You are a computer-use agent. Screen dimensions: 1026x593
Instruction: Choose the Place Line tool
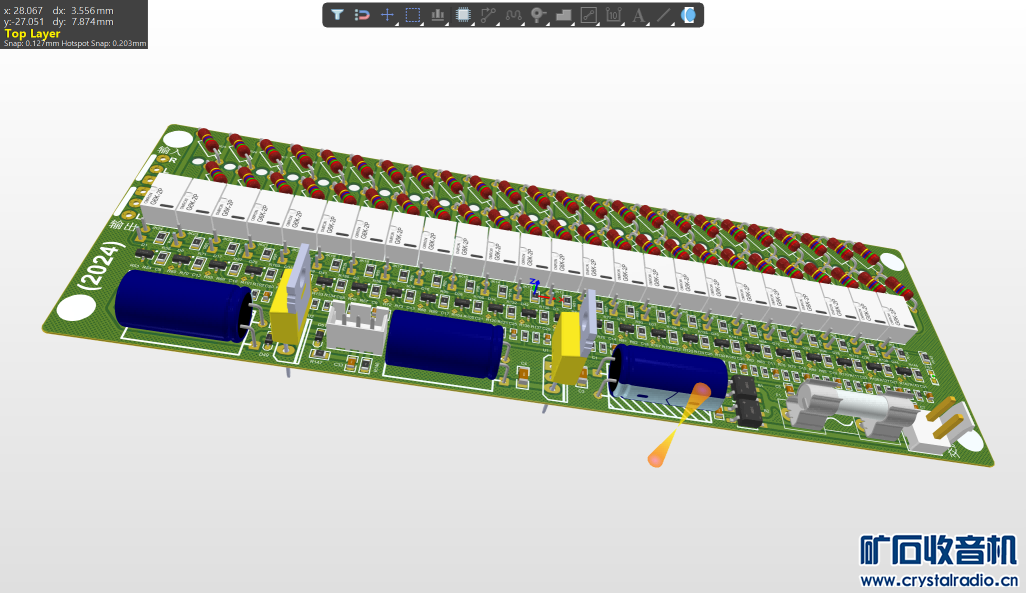pos(664,15)
